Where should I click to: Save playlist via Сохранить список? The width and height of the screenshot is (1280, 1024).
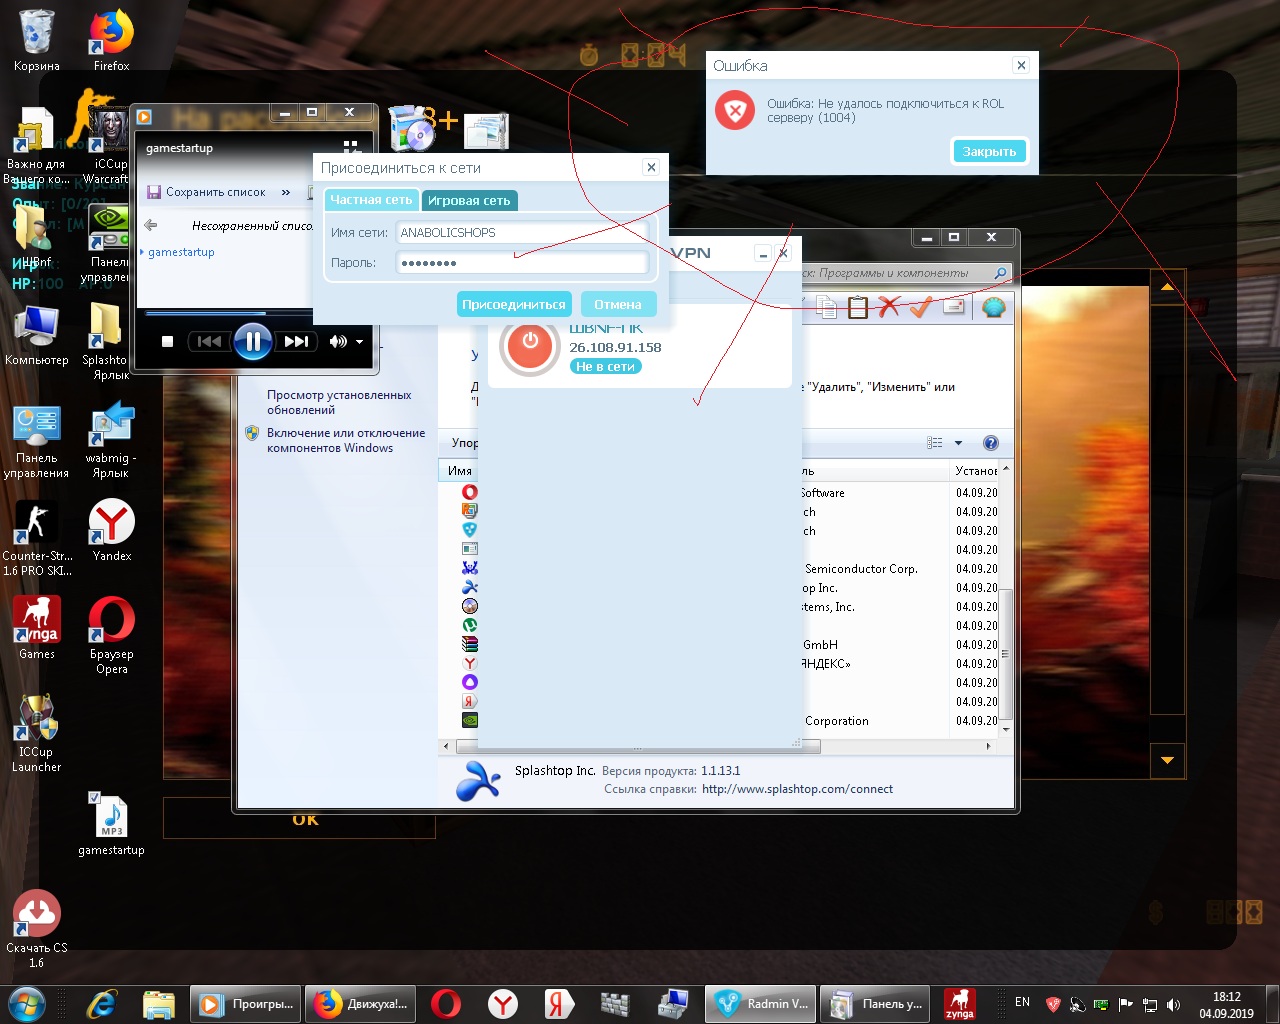[207, 192]
